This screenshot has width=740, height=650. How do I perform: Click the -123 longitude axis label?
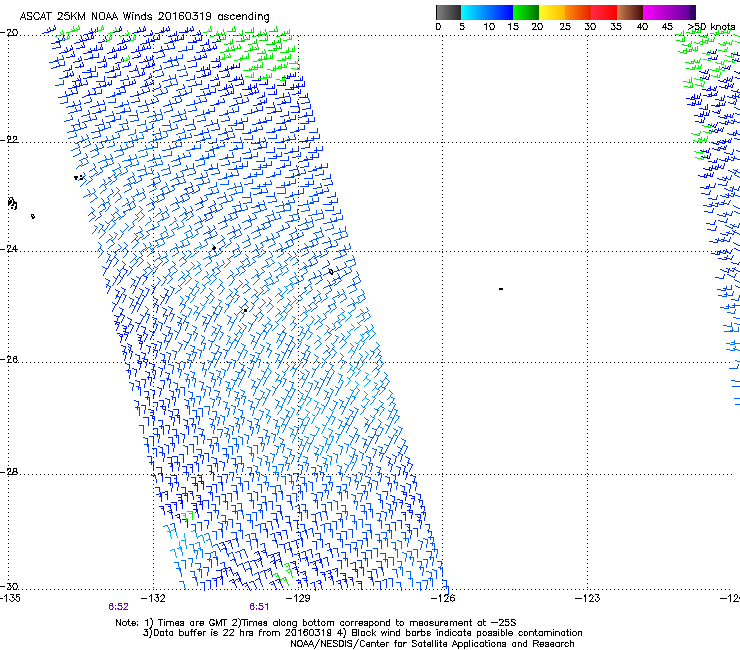588,599
